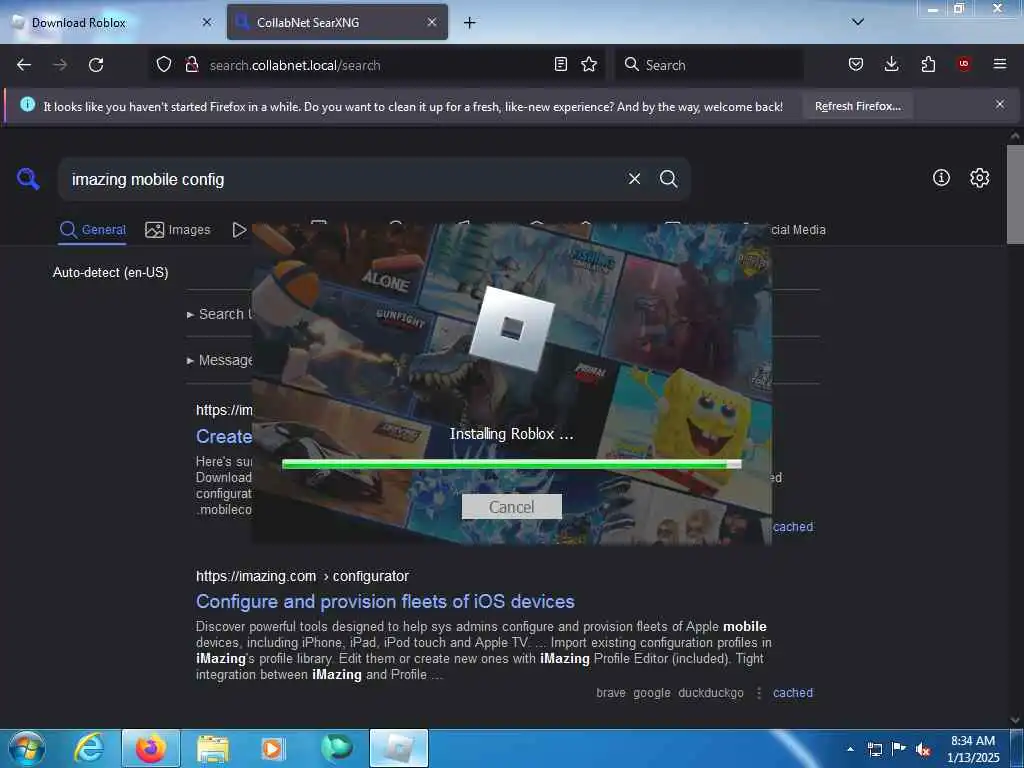Viewport: 1024px width, 768px height.
Task: Focus the Firefox toolbar Search box
Action: [x=709, y=65]
